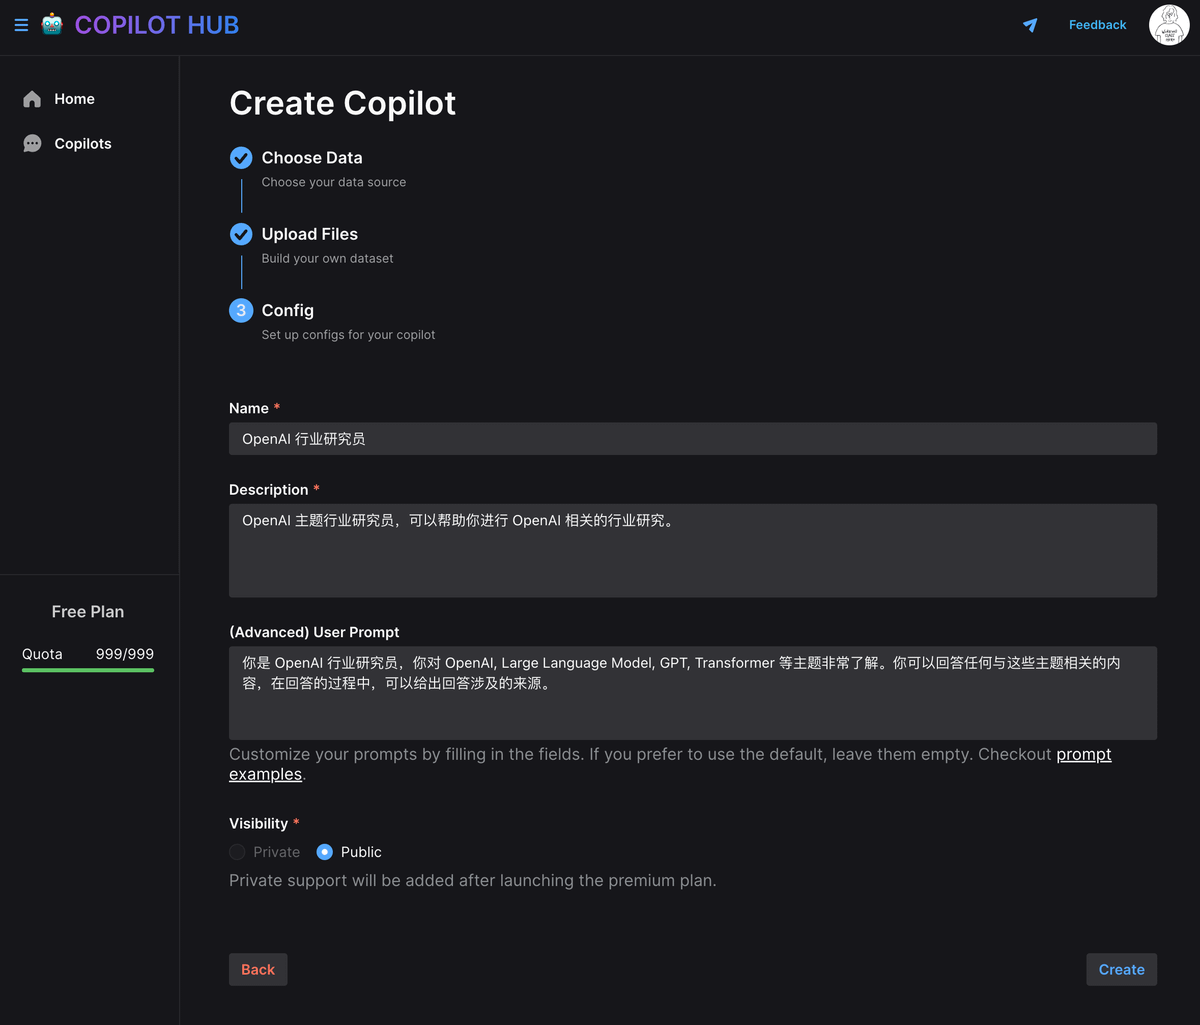Click the step 3 Config circle indicator

coord(240,310)
